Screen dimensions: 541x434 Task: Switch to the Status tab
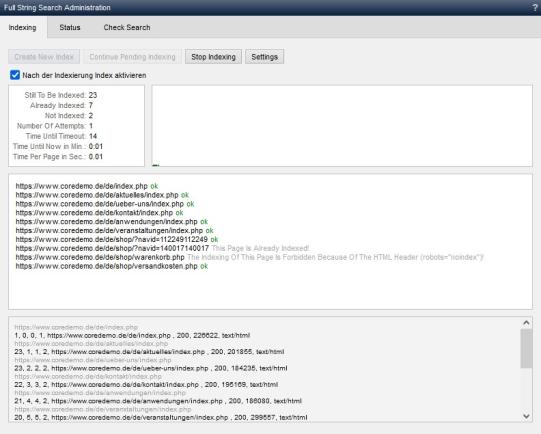[70, 28]
